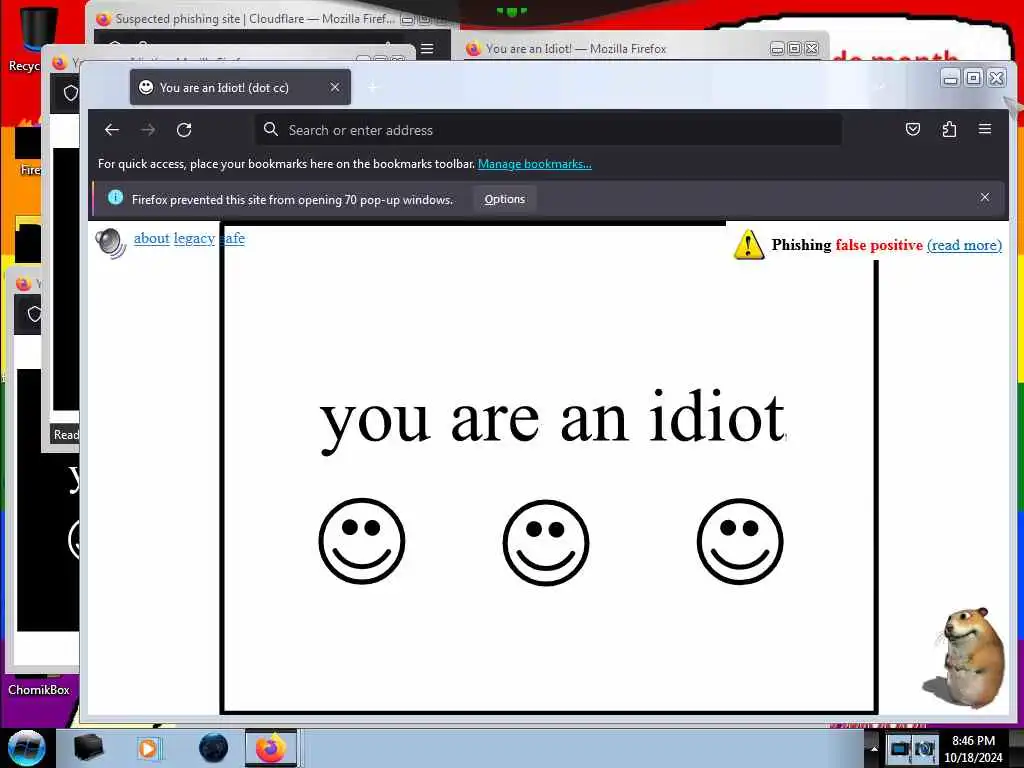Open the about link

(x=152, y=238)
